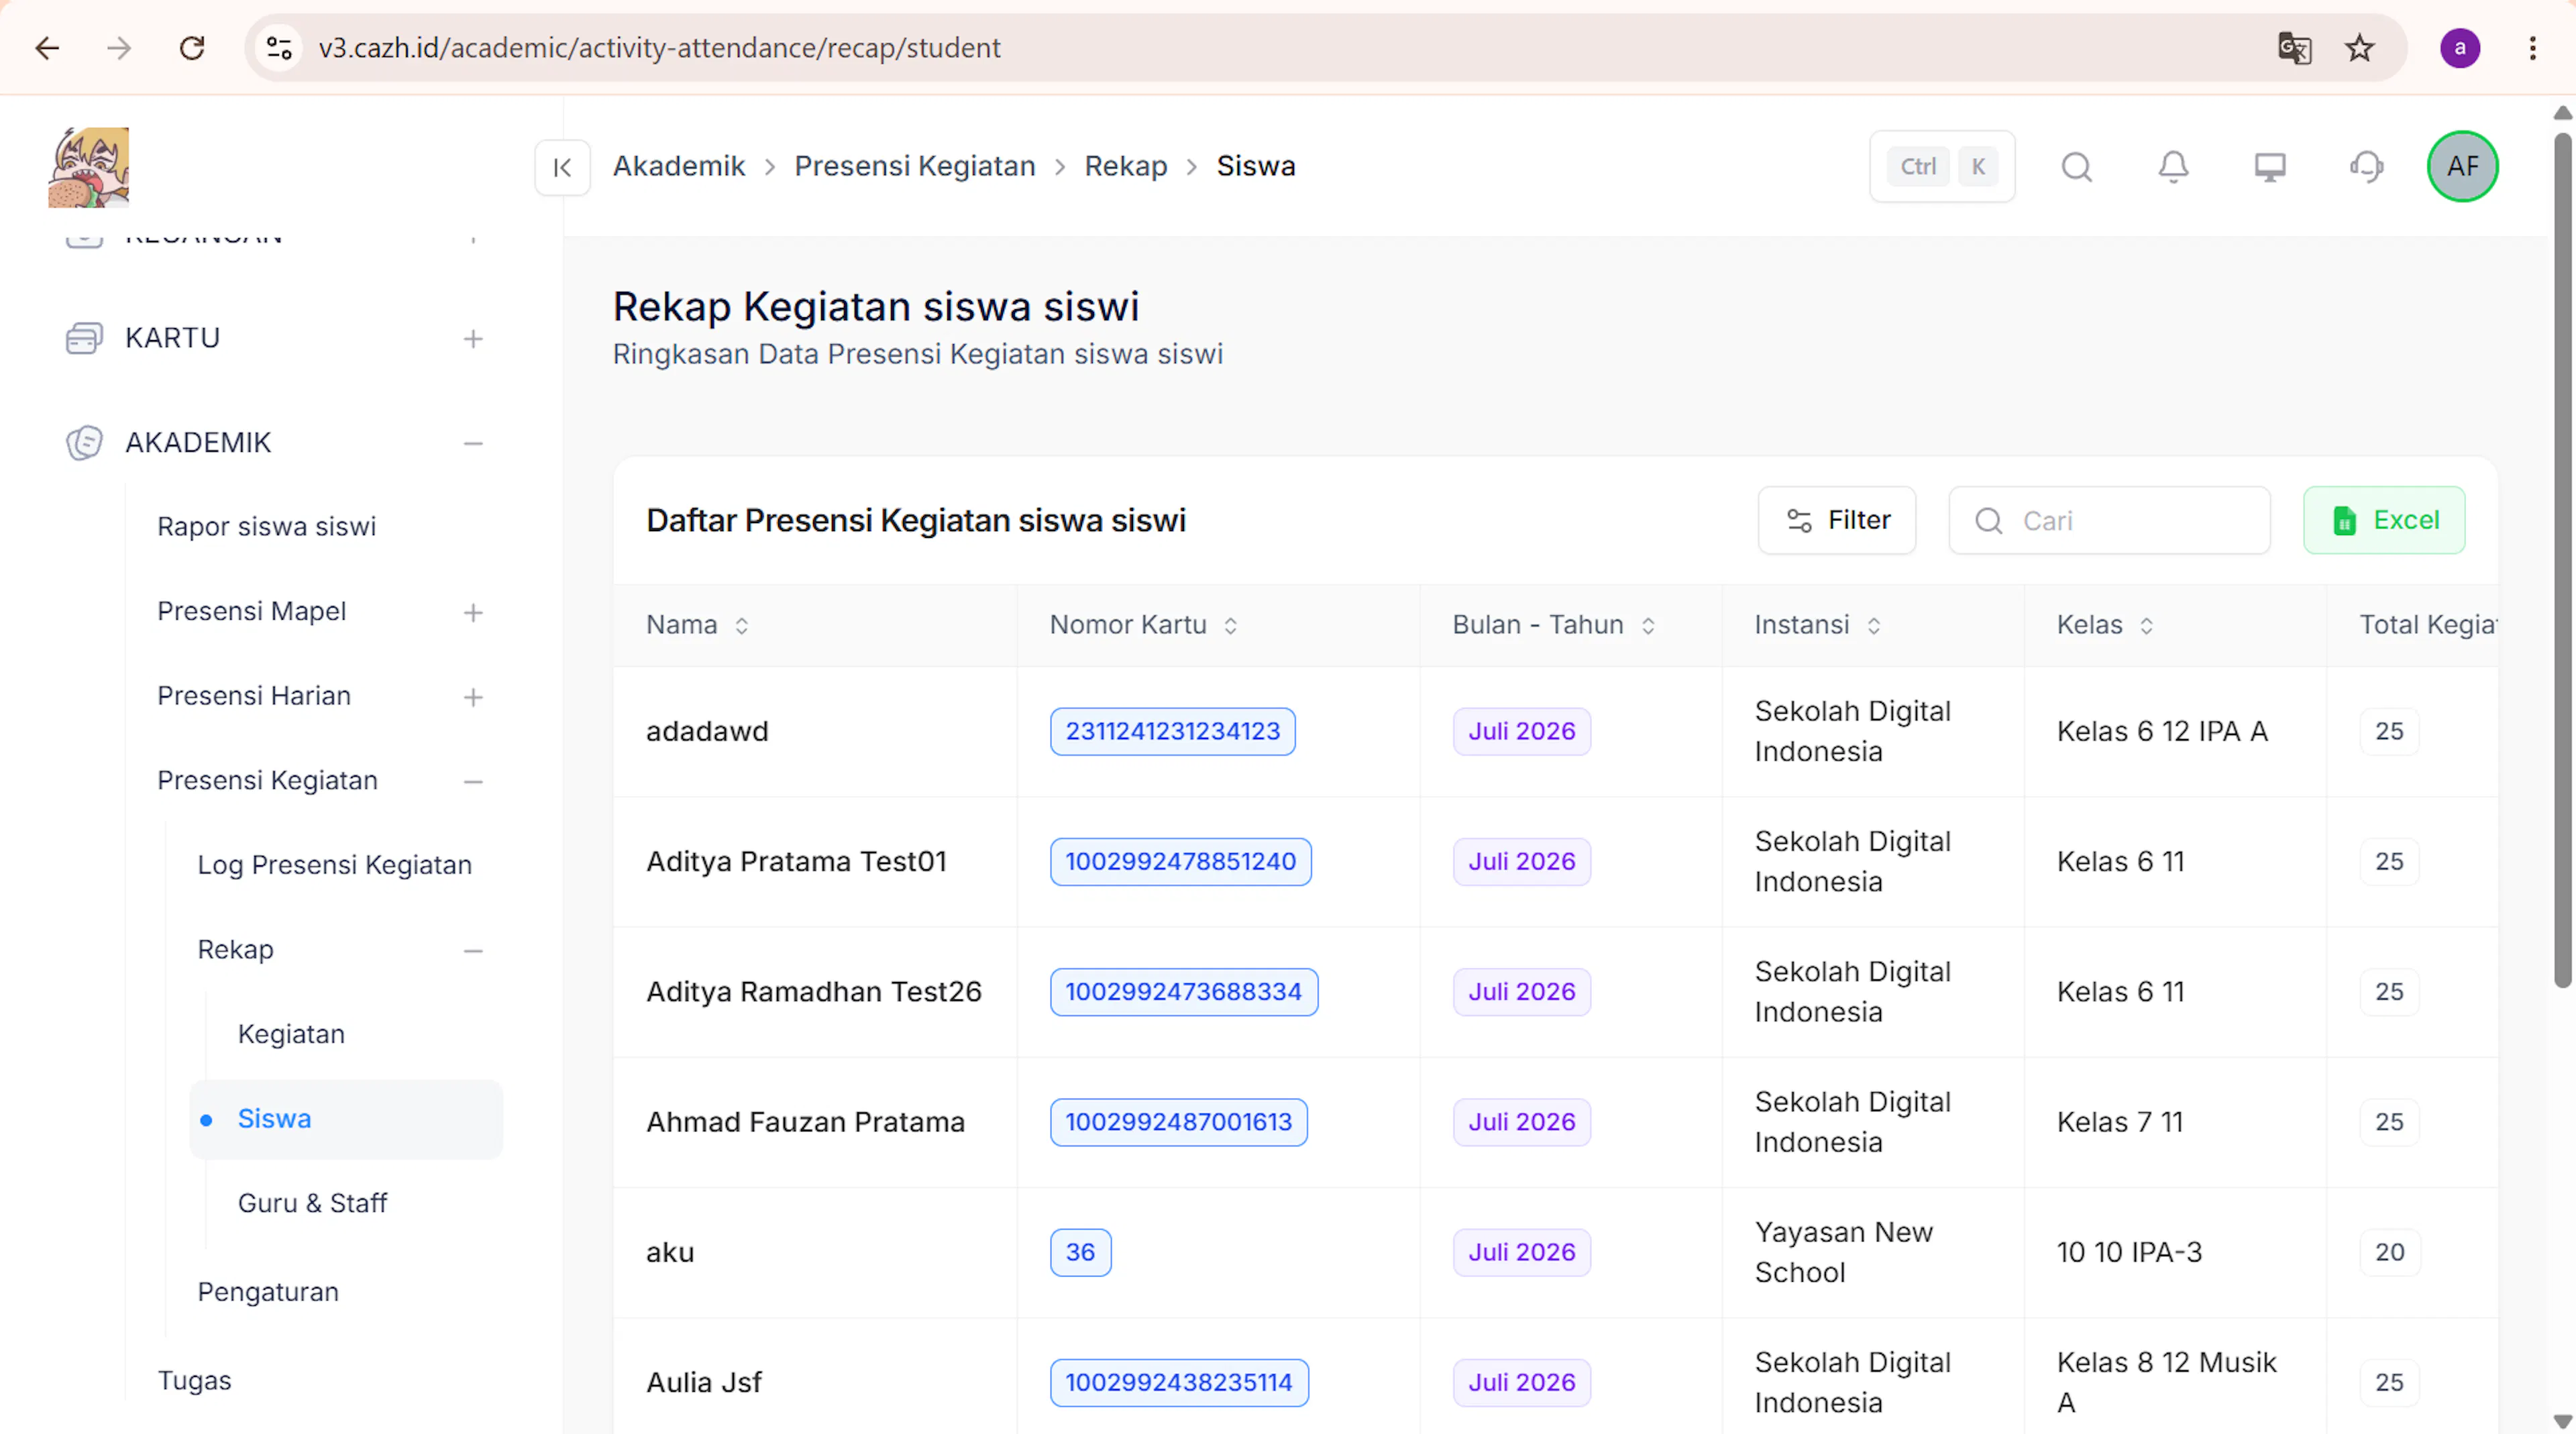The width and height of the screenshot is (2576, 1434).
Task: Select the name Ahmad Fauzan Pratama
Action: click(805, 1121)
